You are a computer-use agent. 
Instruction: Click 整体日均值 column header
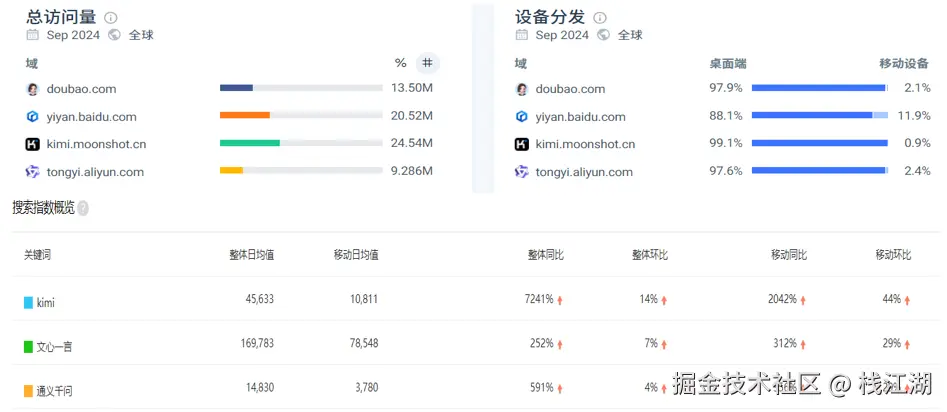pyautogui.click(x=252, y=255)
